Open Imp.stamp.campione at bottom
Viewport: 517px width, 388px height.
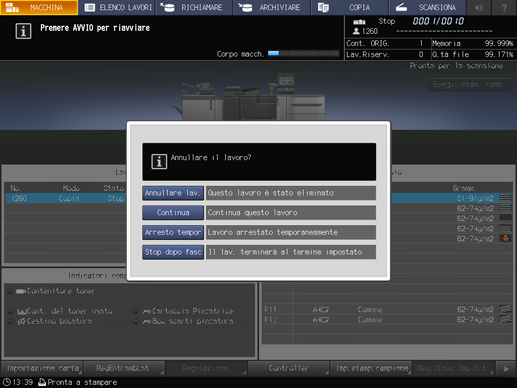[x=371, y=368]
